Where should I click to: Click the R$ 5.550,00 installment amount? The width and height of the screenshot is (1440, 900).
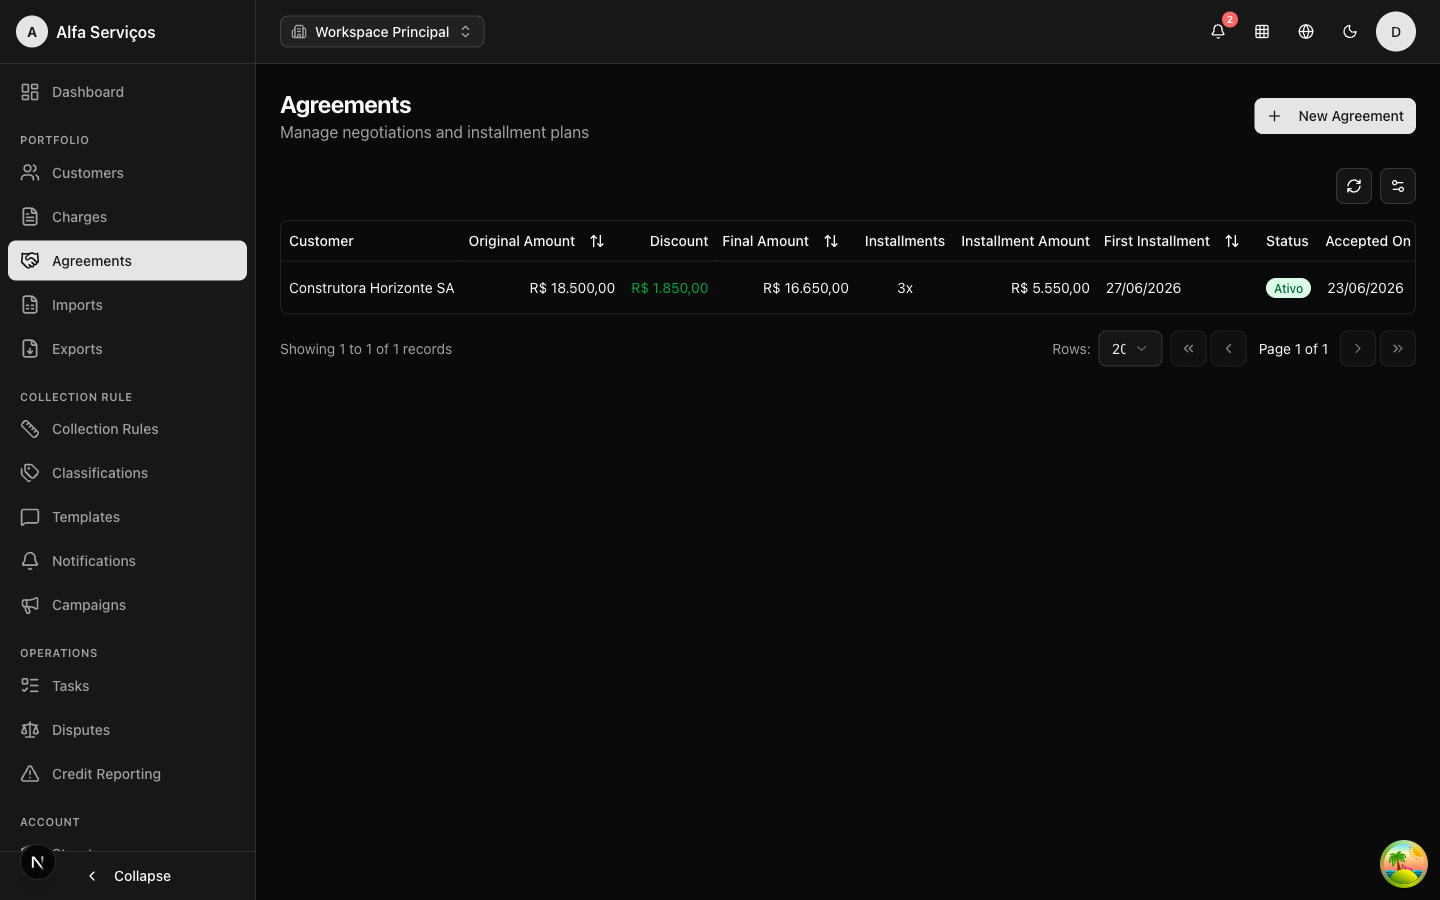pyautogui.click(x=1050, y=288)
